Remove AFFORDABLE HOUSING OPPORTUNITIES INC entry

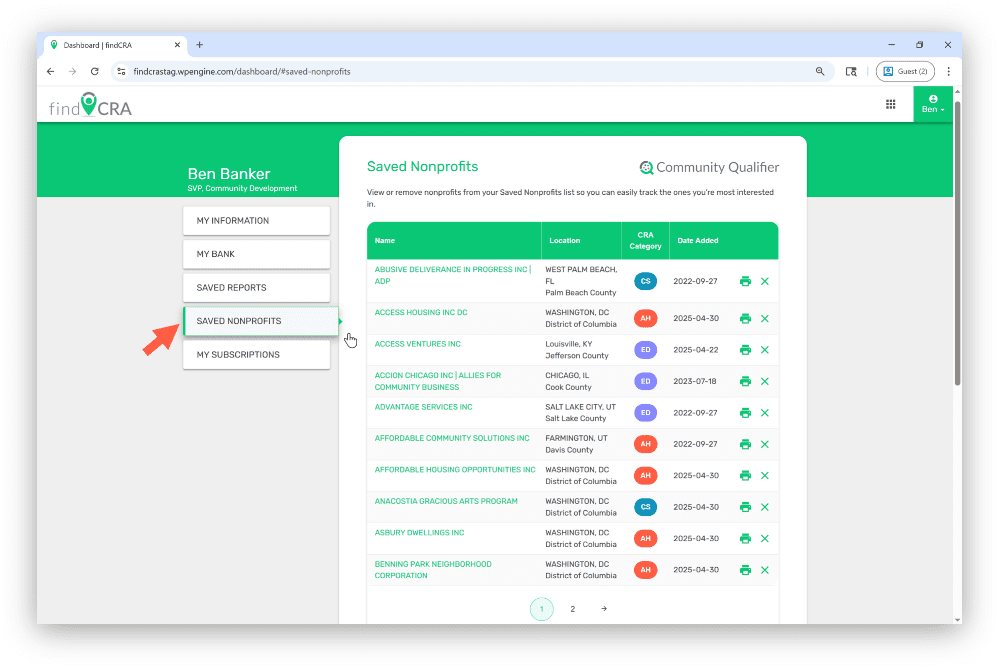(x=765, y=476)
